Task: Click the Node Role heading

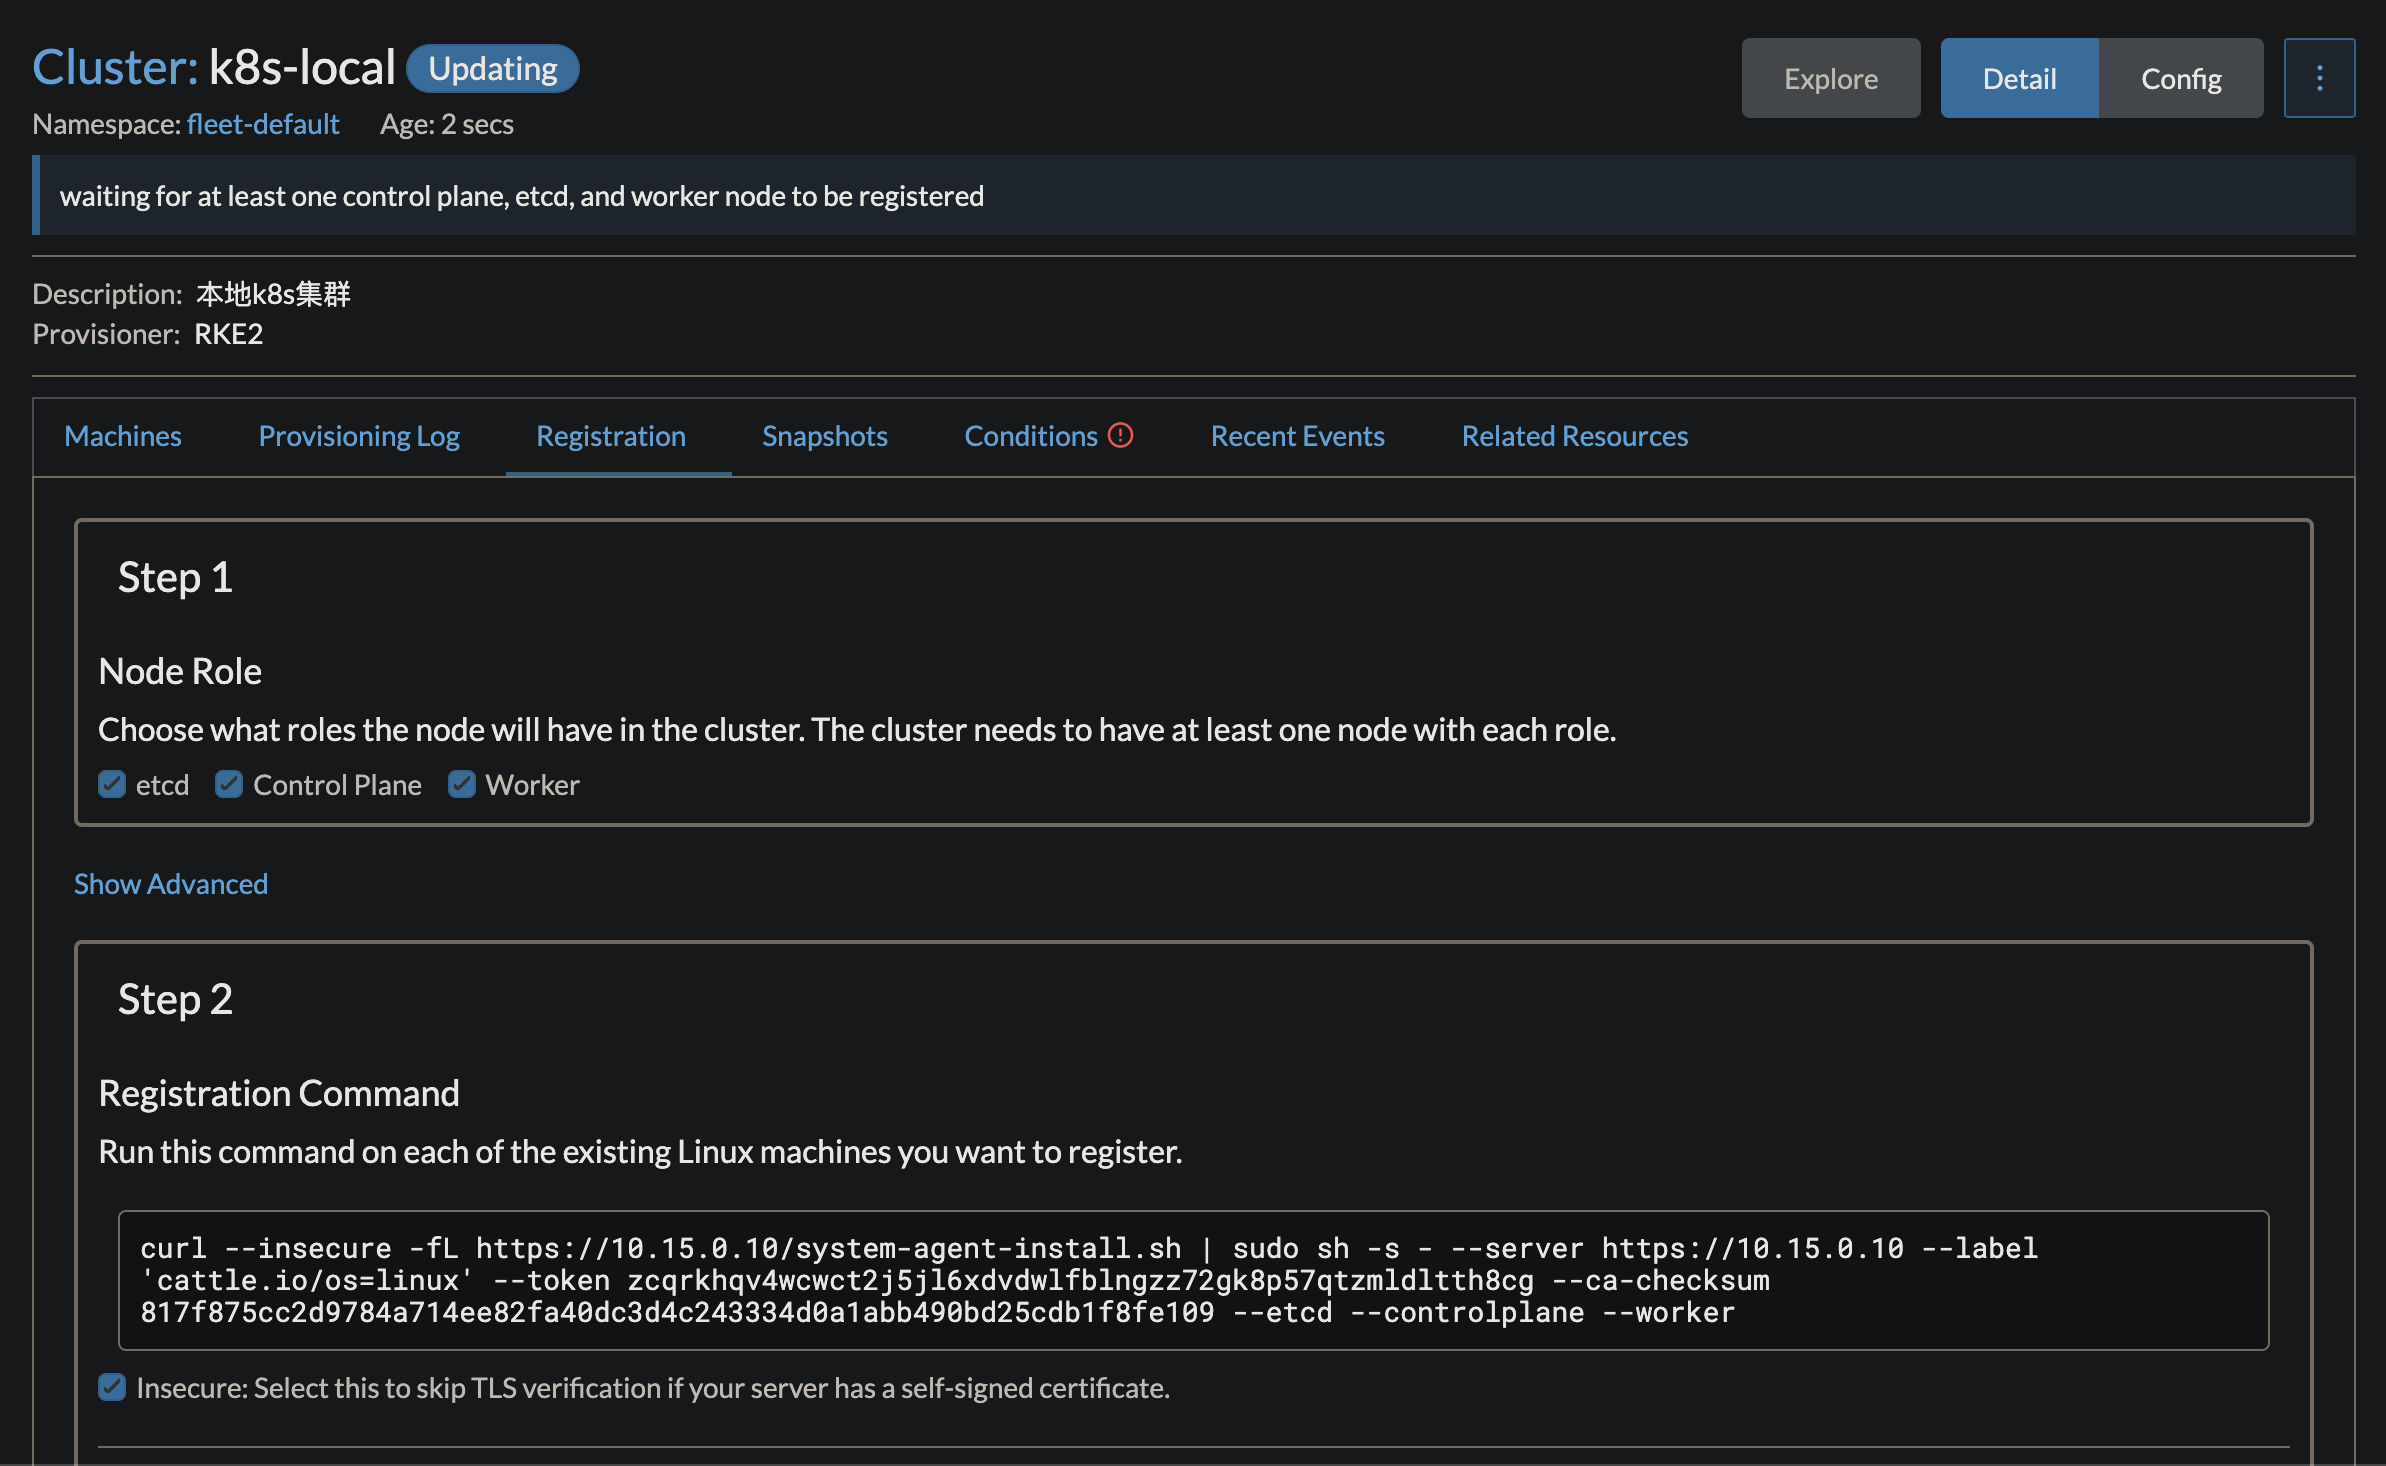Action: pos(180,671)
